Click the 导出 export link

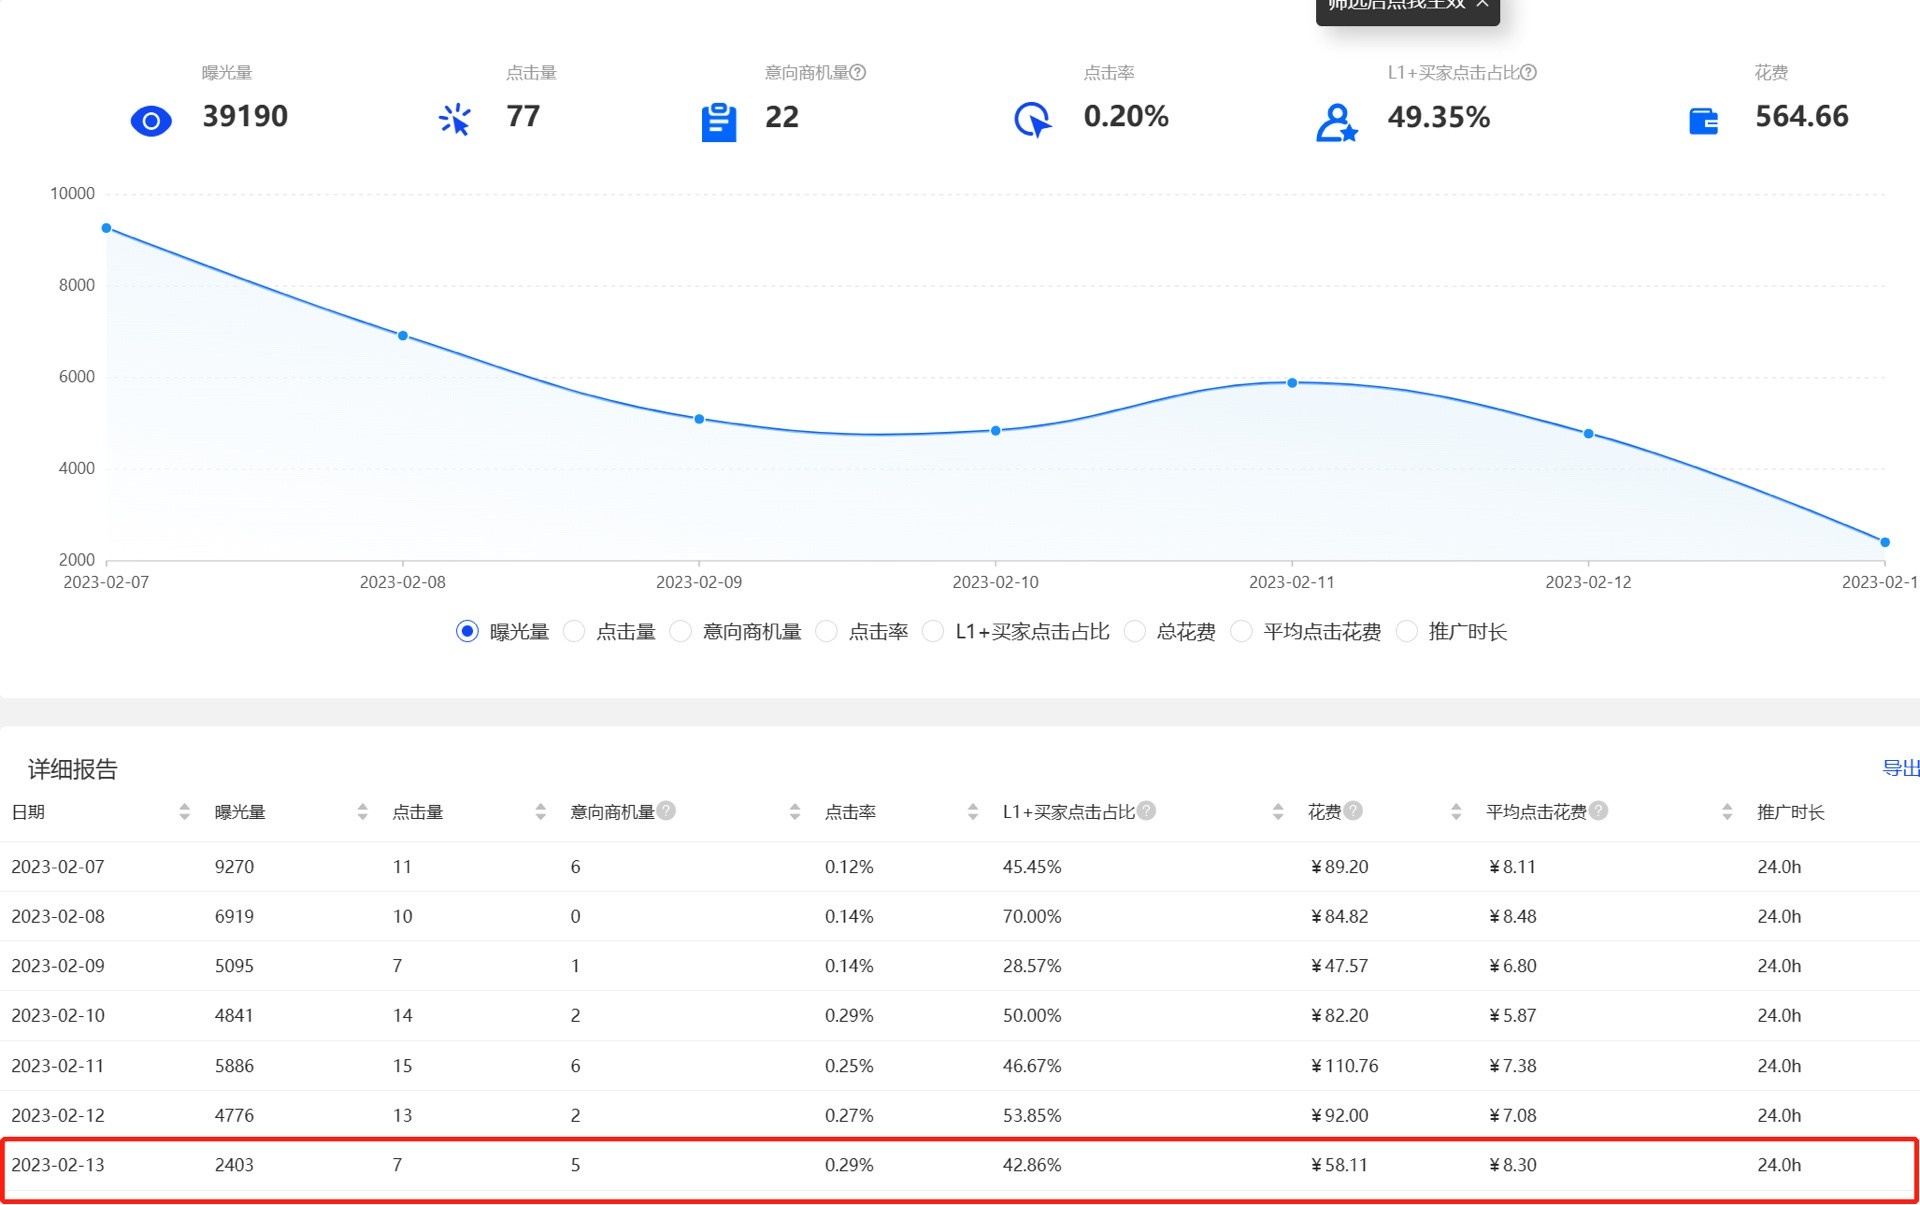[1900, 768]
